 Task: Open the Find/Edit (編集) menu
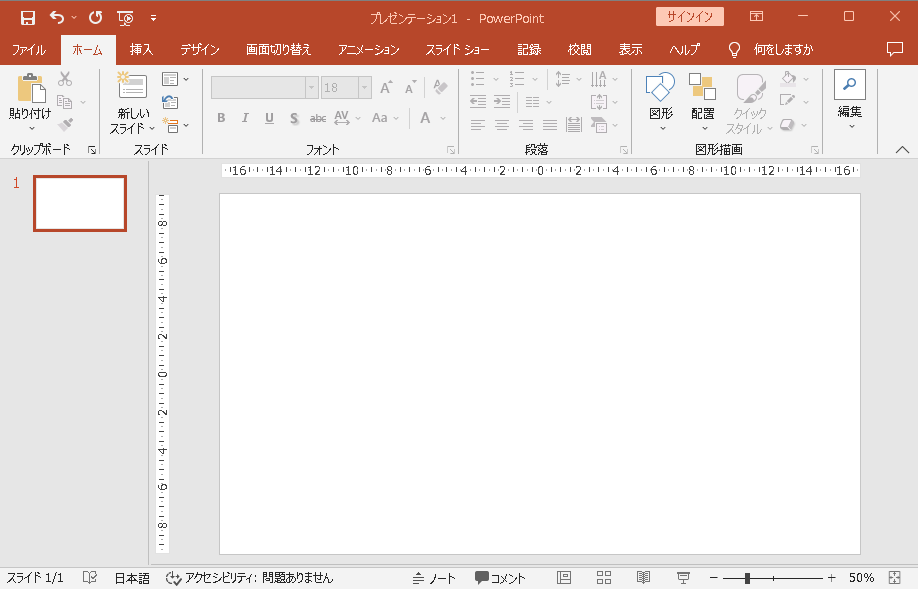tap(850, 100)
